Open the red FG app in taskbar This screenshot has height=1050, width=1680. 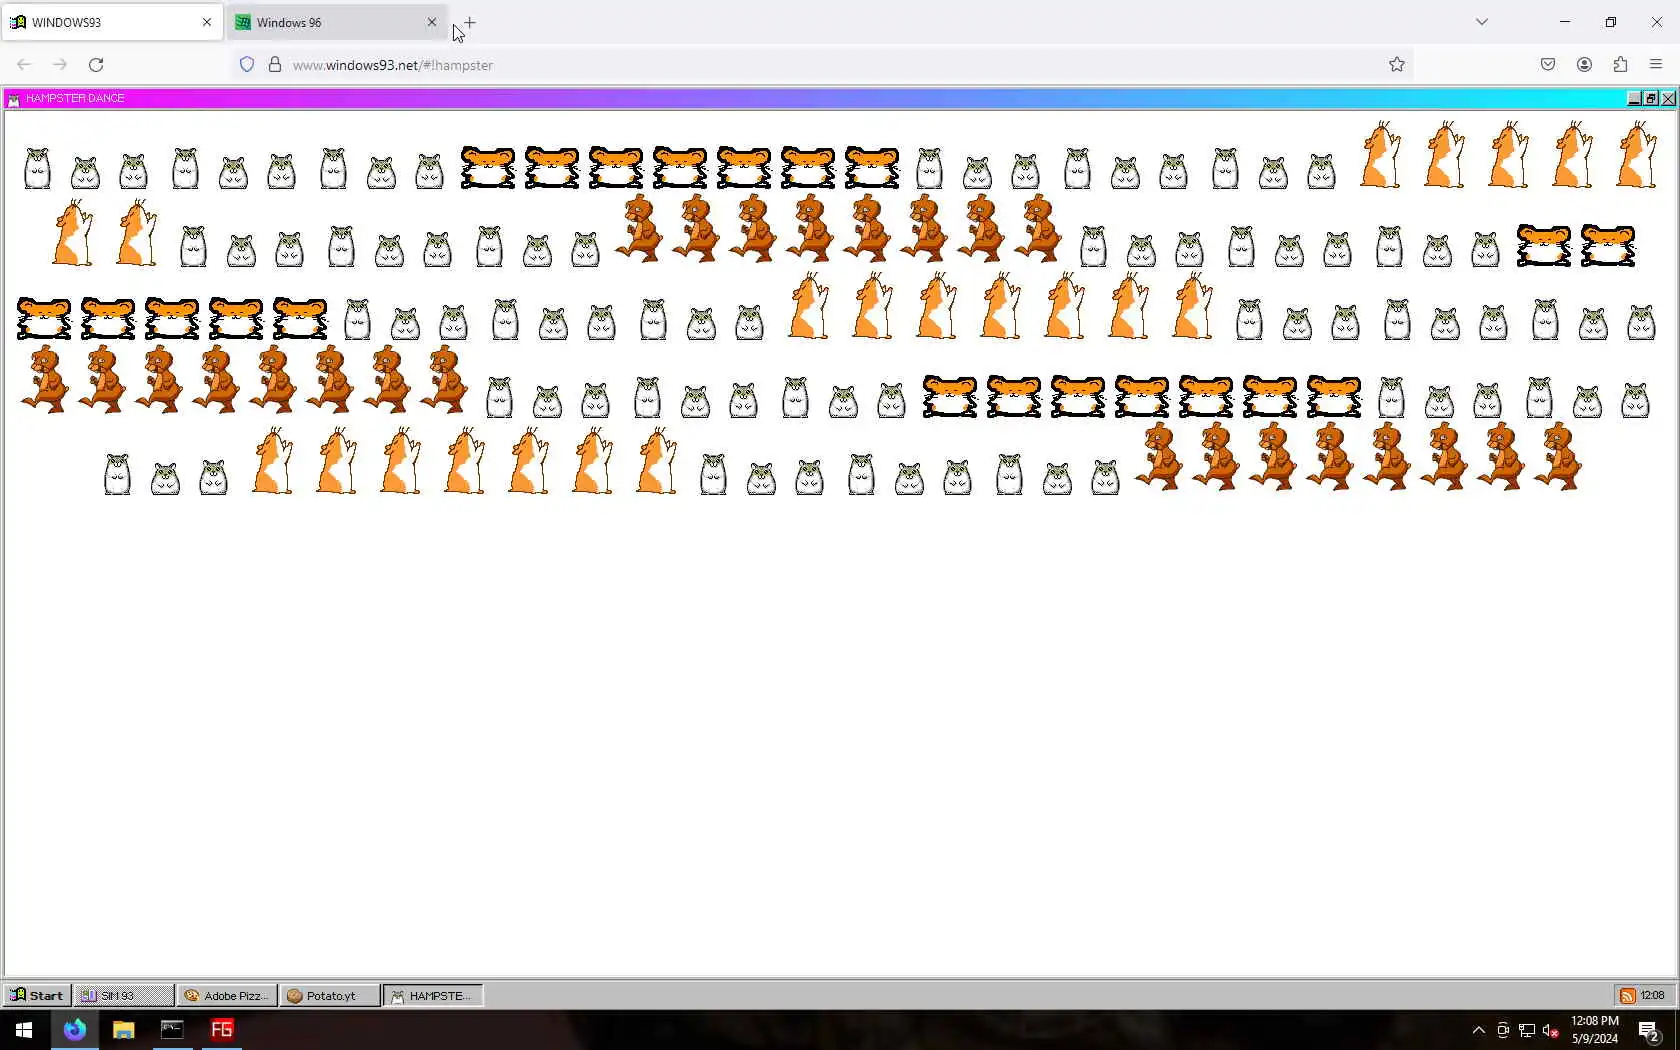(222, 1029)
